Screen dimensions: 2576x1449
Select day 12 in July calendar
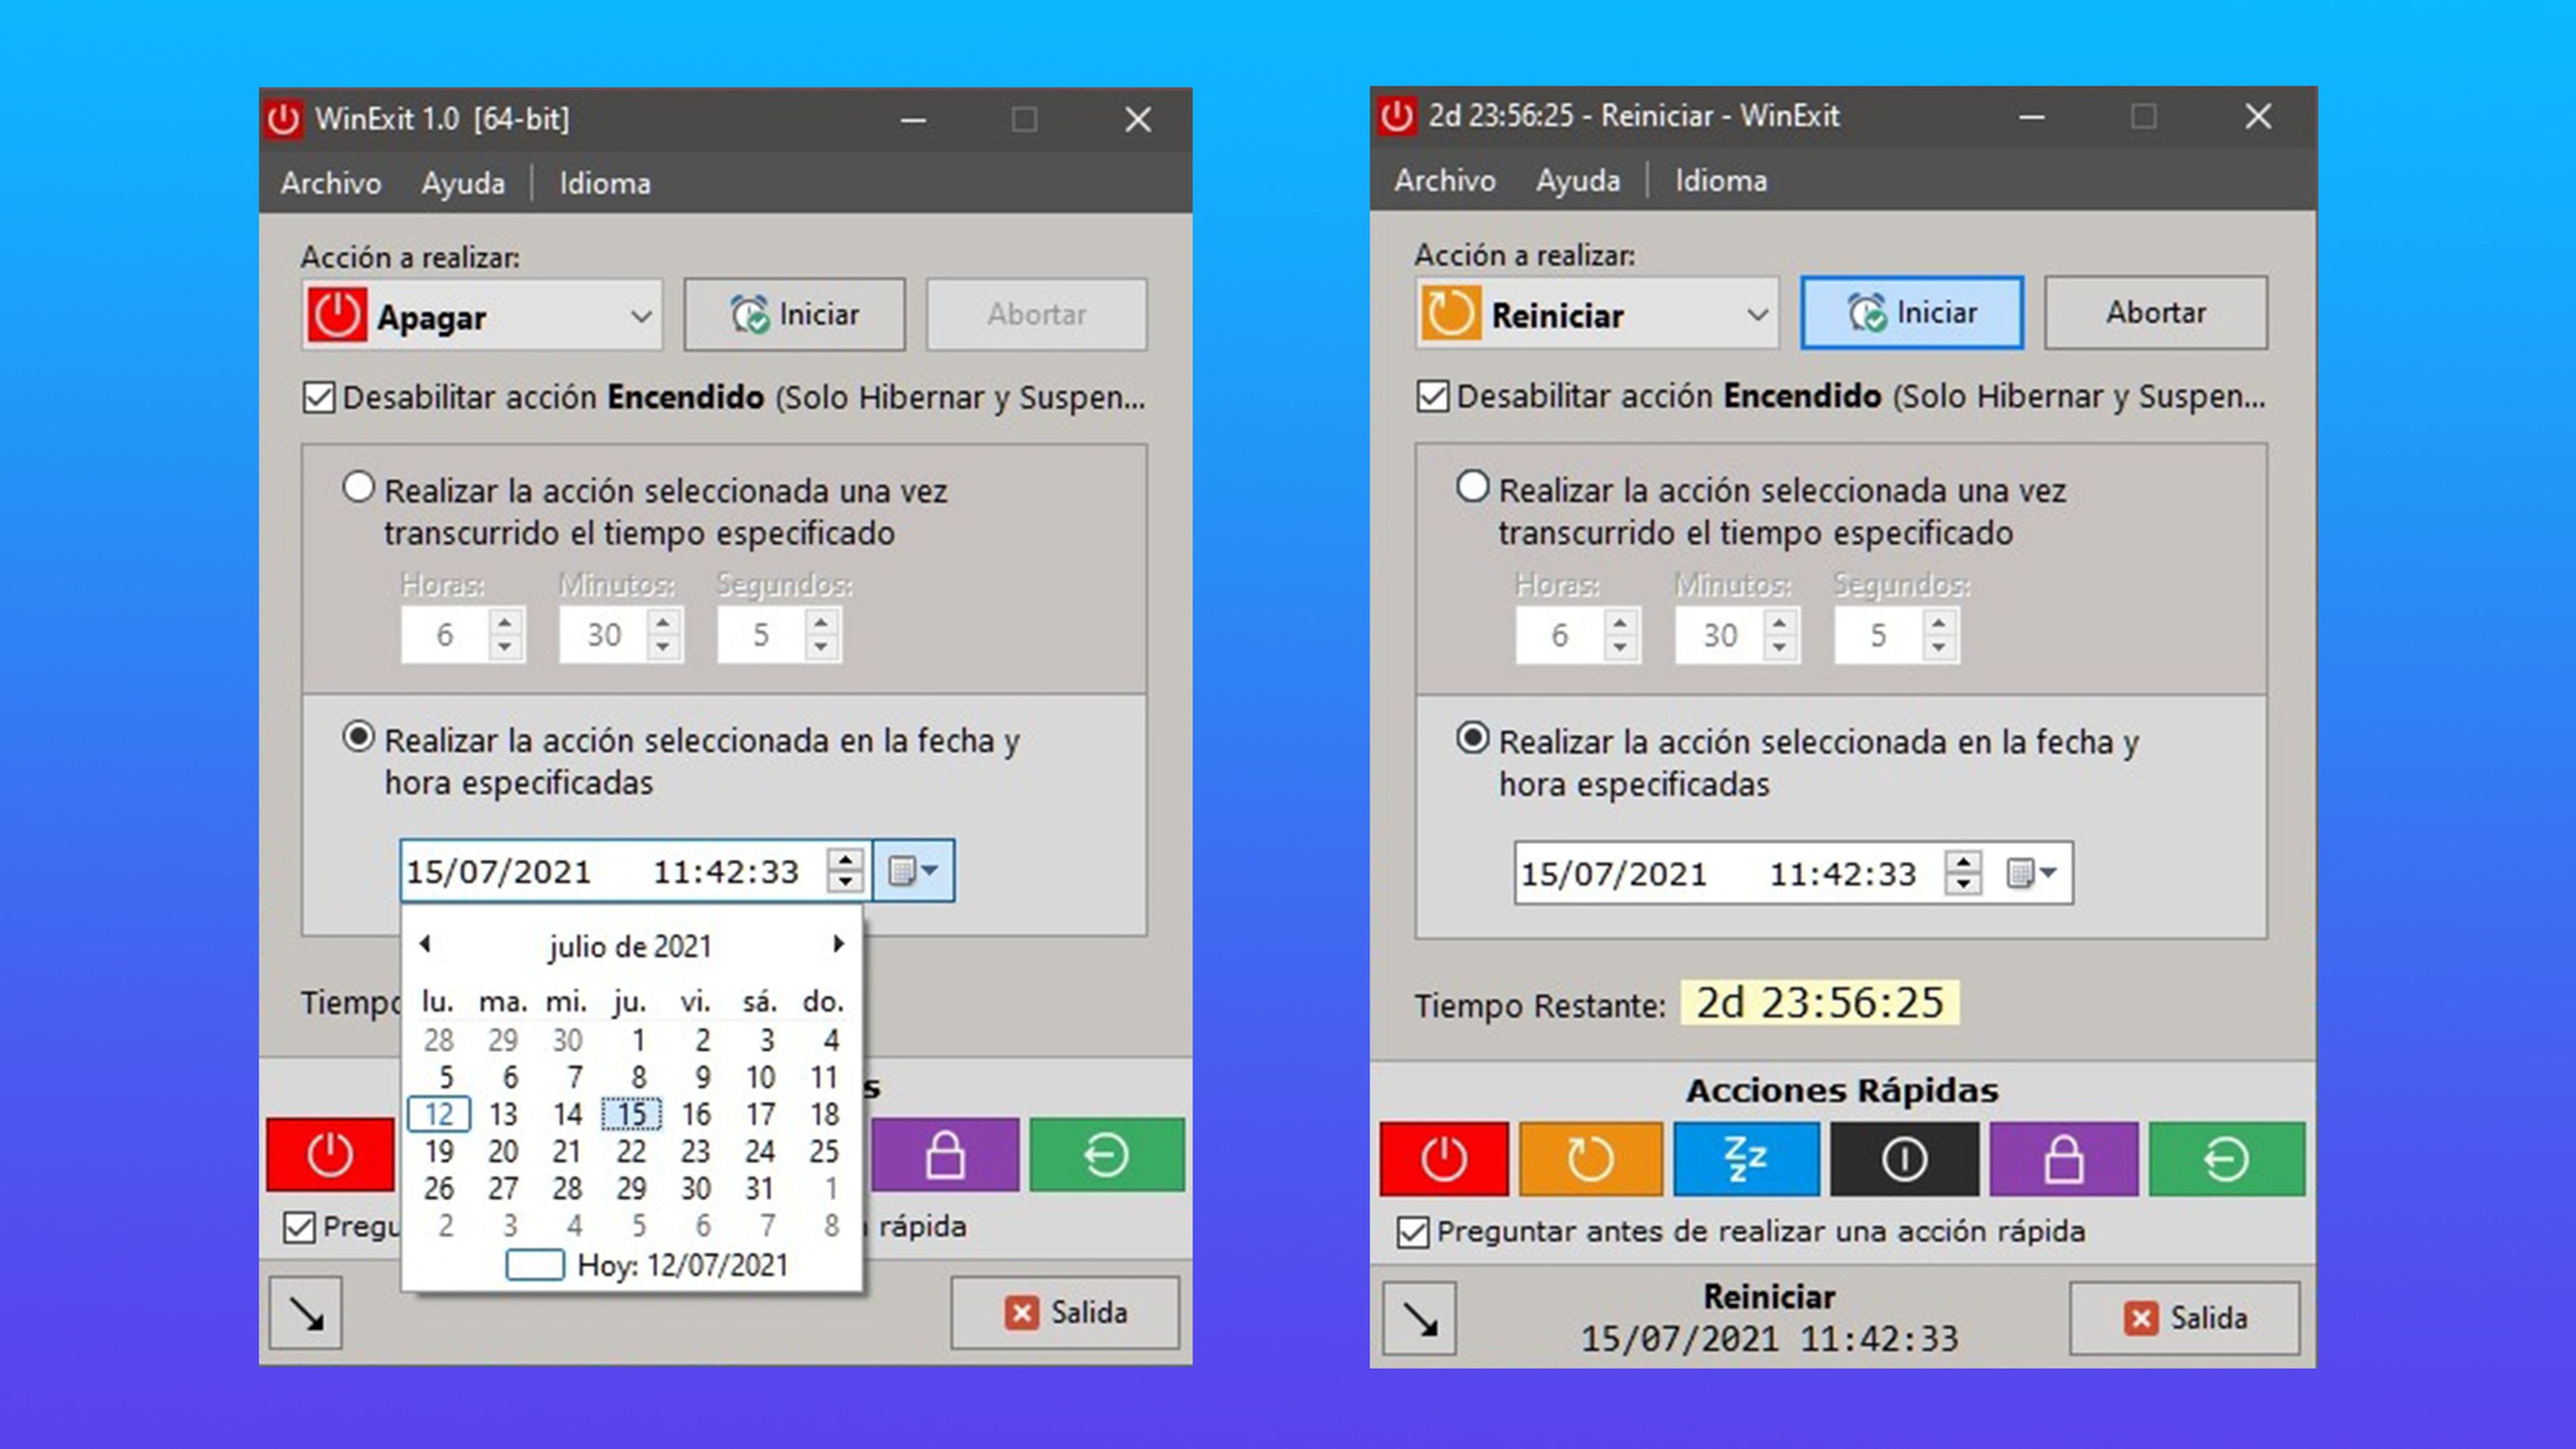tap(439, 1114)
